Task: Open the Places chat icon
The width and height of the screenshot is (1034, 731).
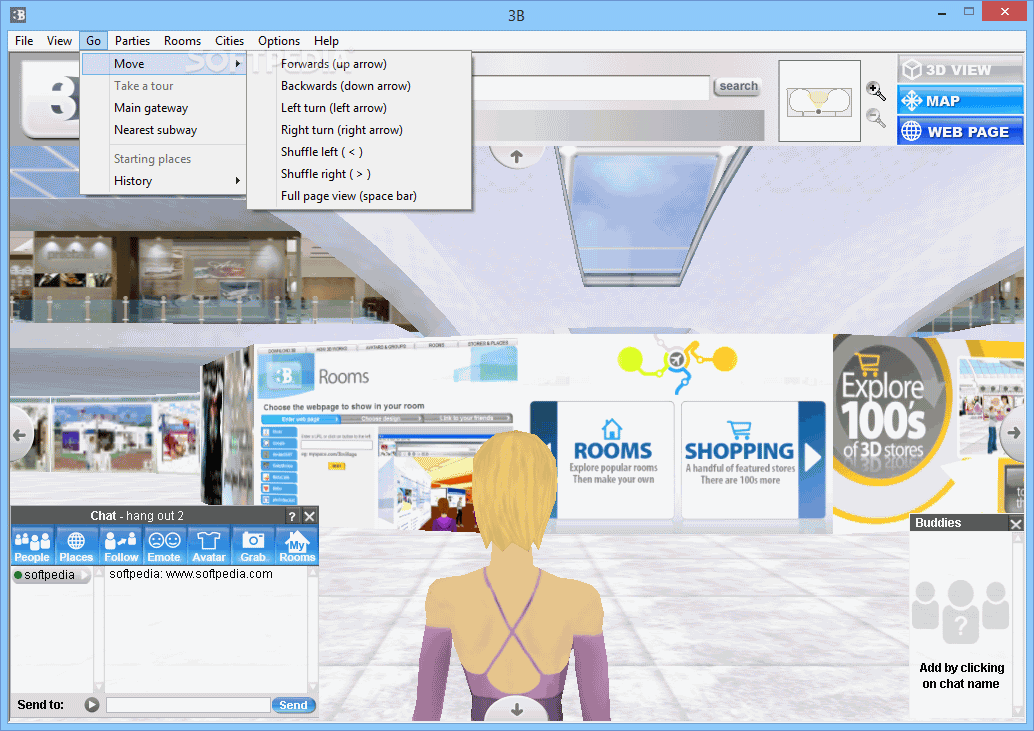Action: 76,545
